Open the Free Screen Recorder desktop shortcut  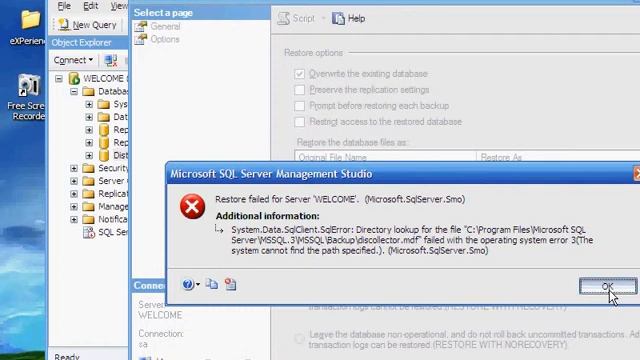pos(28,85)
